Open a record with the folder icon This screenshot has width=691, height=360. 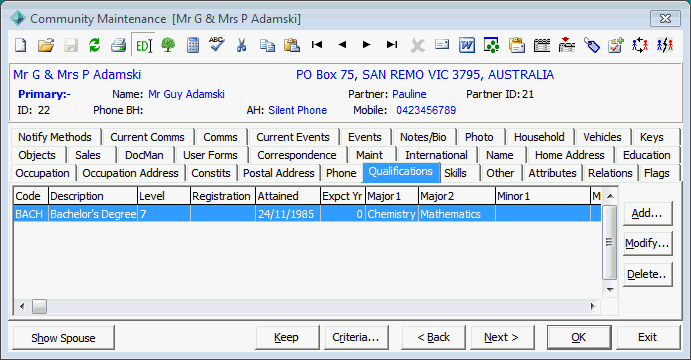45,45
